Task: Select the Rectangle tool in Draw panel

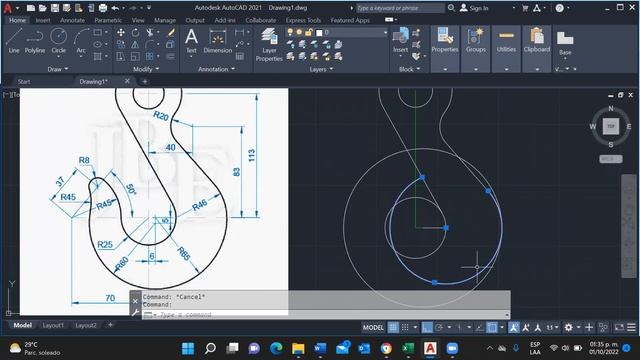Action: [98, 32]
